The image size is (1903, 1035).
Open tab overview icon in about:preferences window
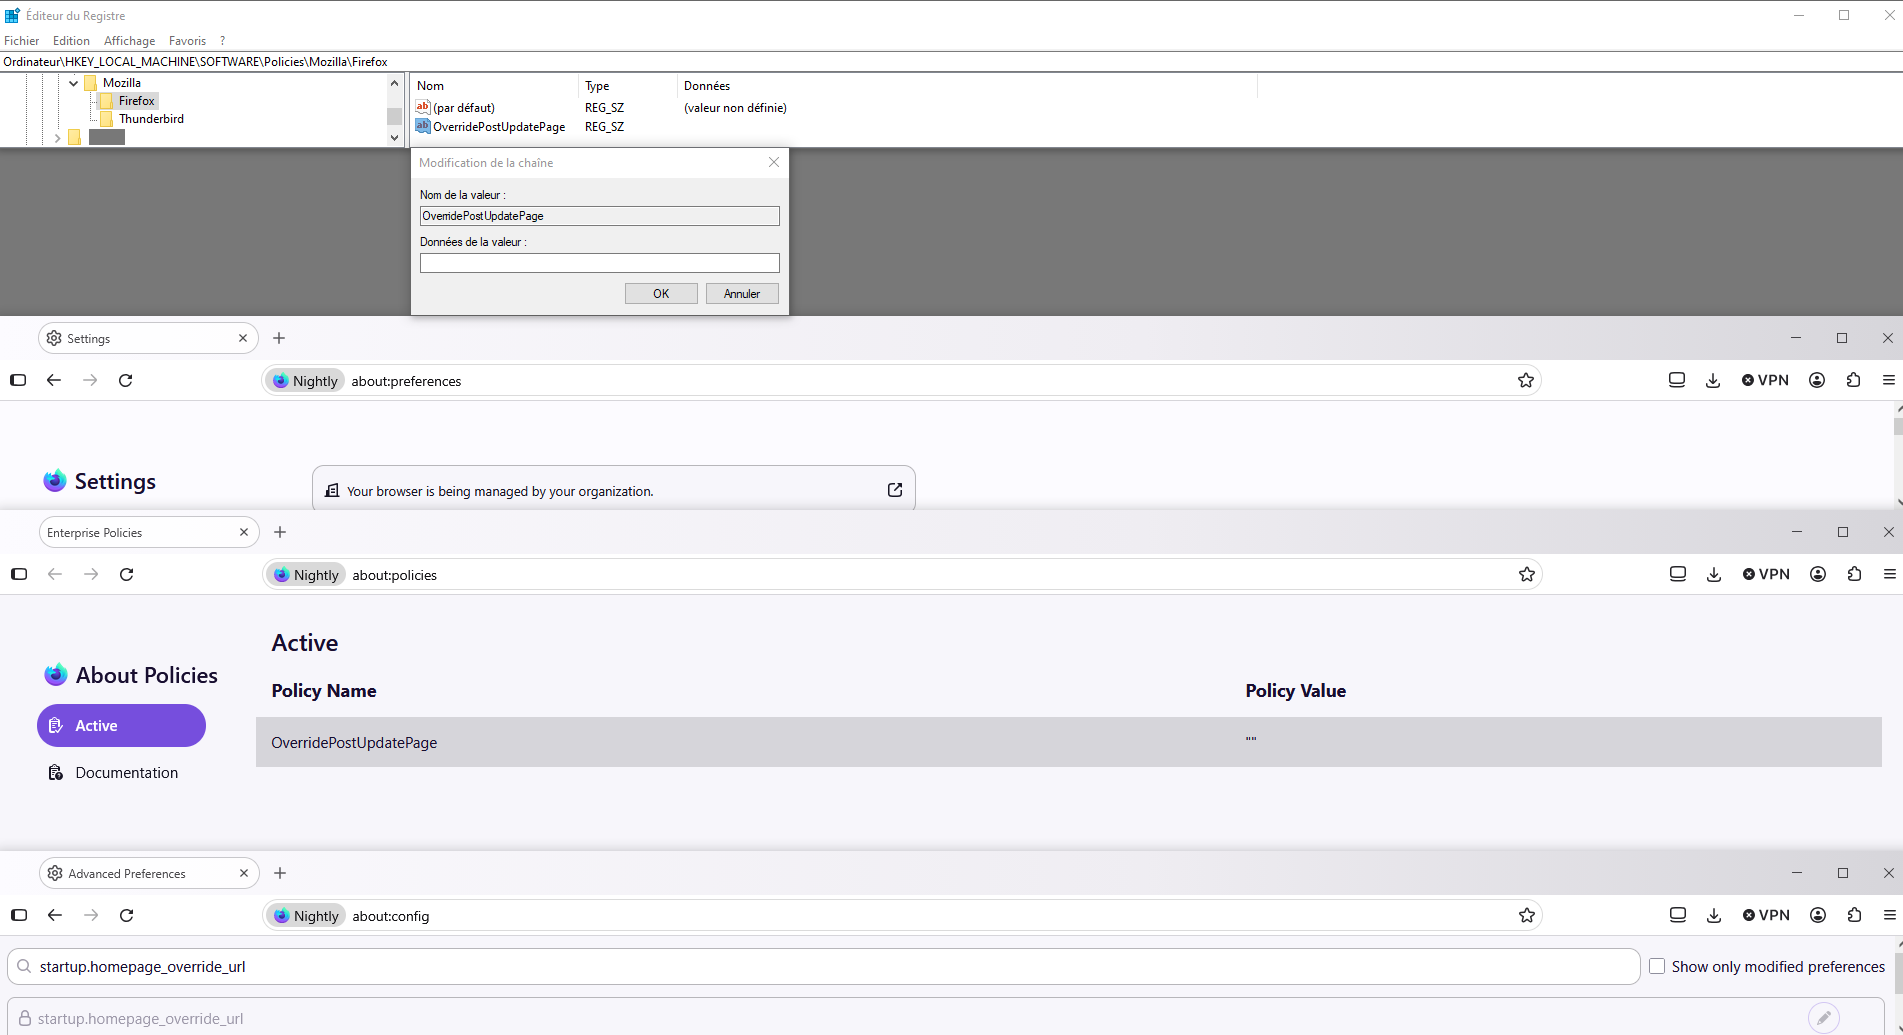point(1677,380)
